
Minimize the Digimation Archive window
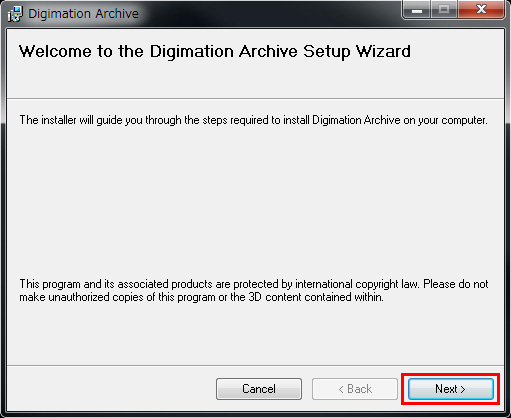[x=417, y=10]
